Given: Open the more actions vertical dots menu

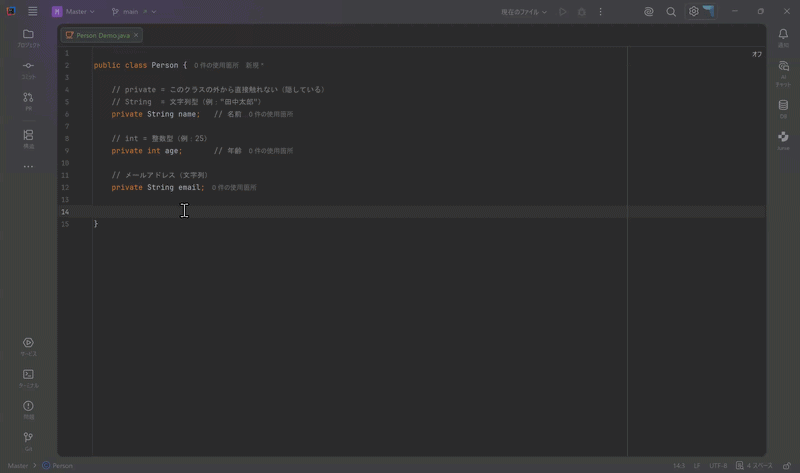Looking at the screenshot, I should point(601,12).
